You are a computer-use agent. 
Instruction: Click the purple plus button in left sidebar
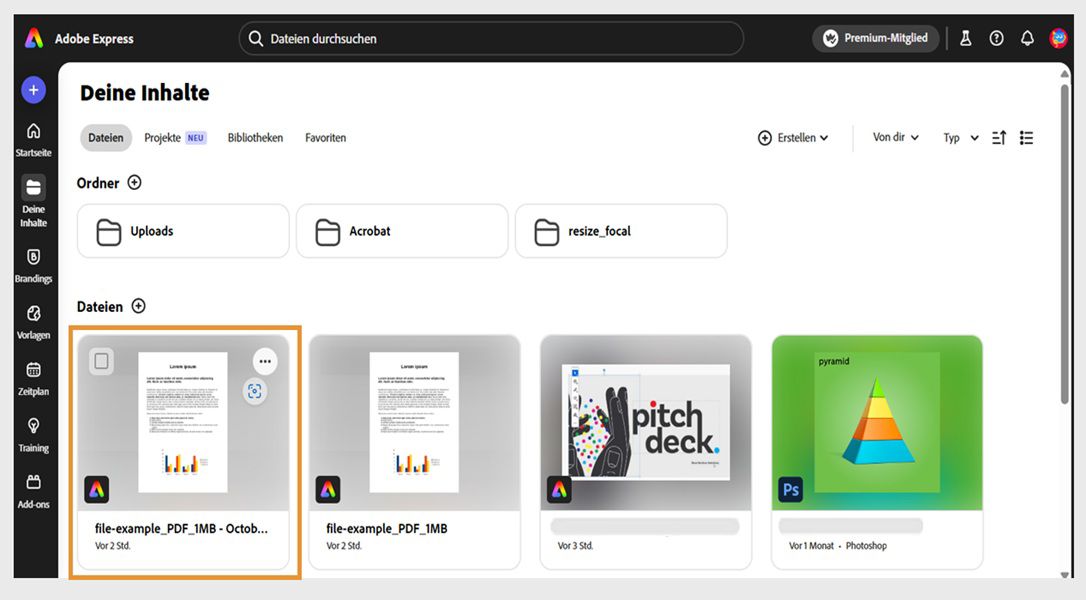click(x=33, y=89)
